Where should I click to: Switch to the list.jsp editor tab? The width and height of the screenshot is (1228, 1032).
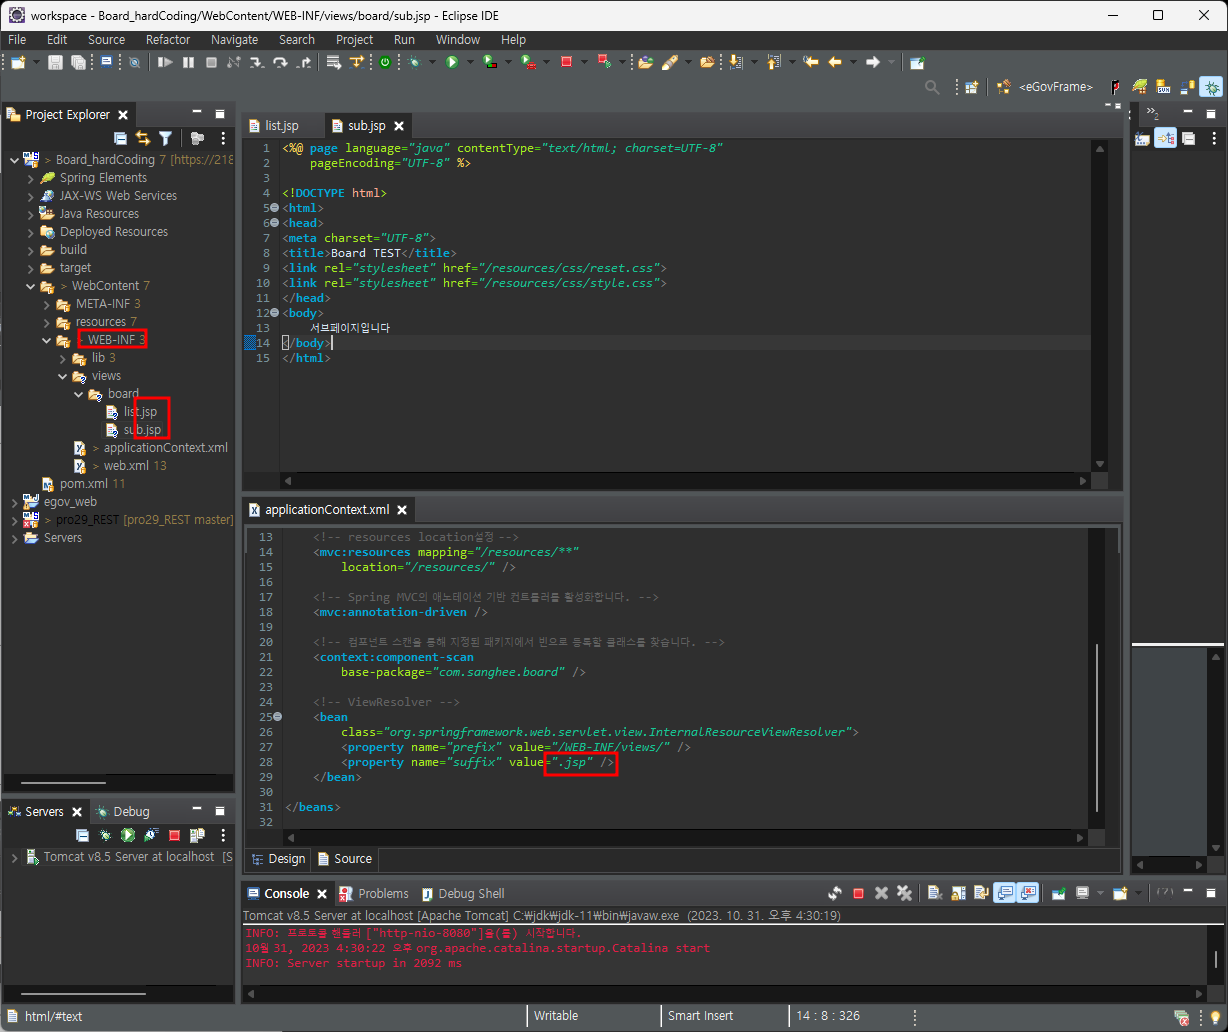(x=281, y=125)
